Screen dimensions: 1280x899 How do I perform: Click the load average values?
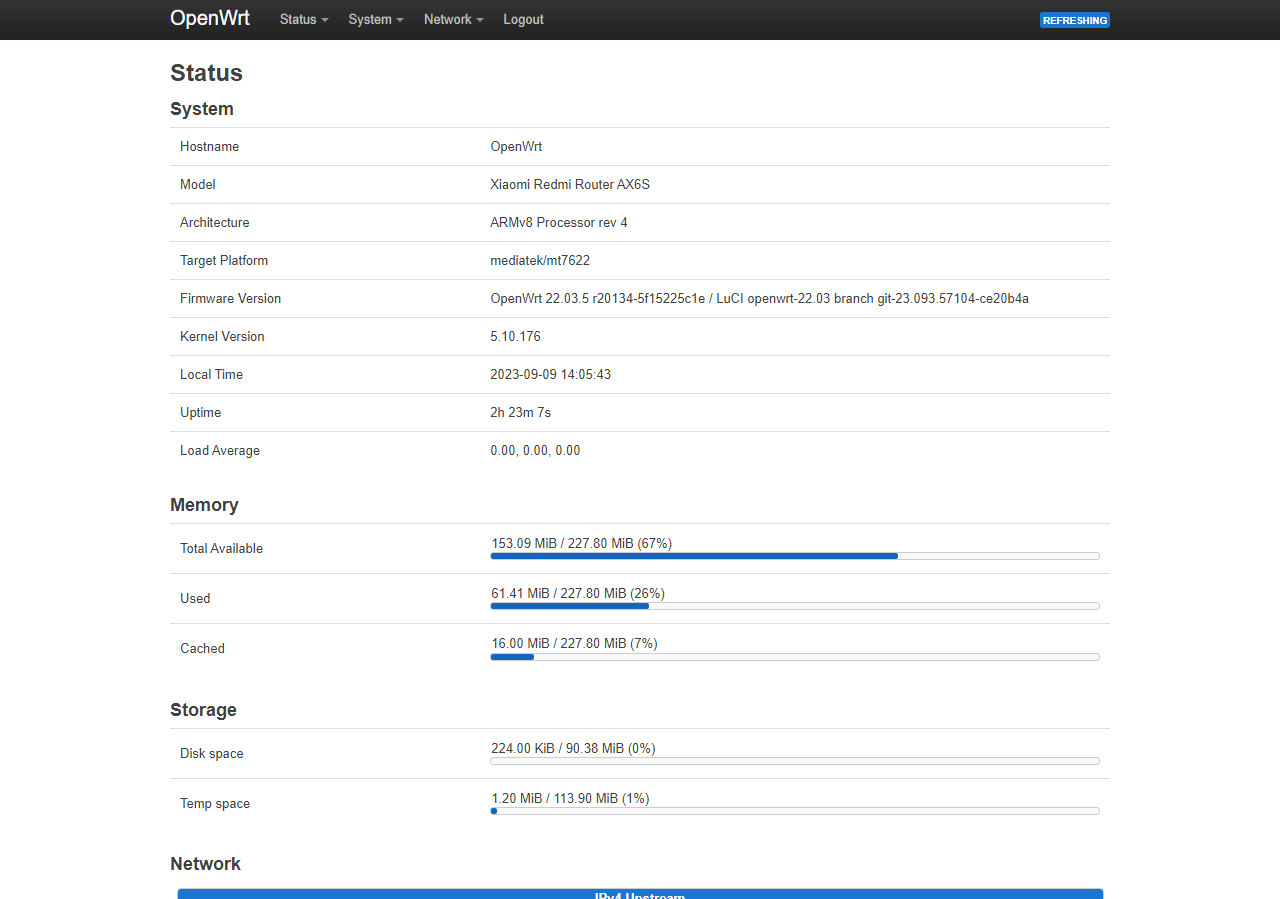(x=535, y=451)
